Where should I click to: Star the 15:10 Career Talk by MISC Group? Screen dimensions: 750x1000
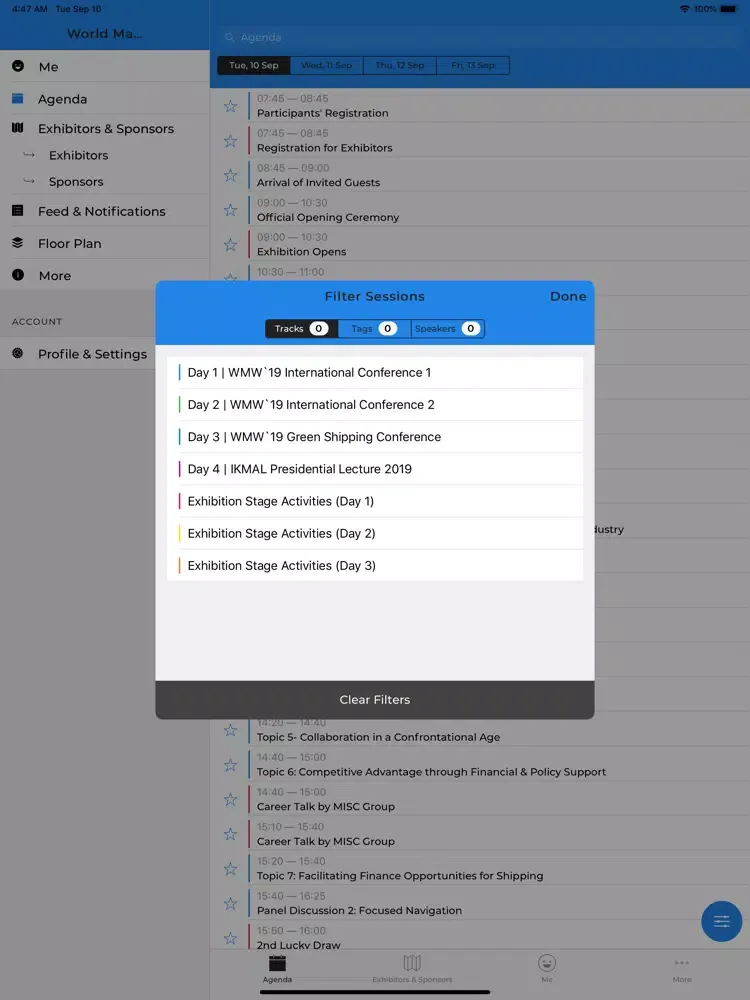coord(230,834)
